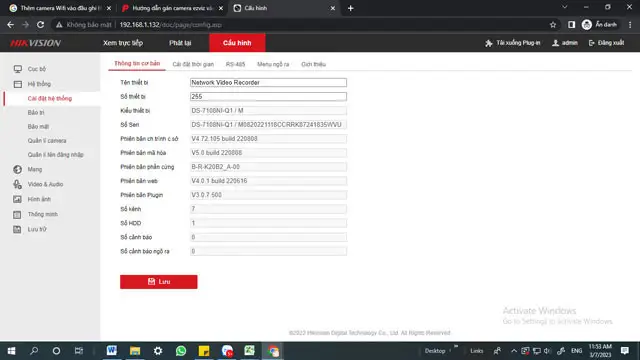This screenshot has width=640, height=360.
Task: Click the Số Seri value field
Action: point(268,124)
